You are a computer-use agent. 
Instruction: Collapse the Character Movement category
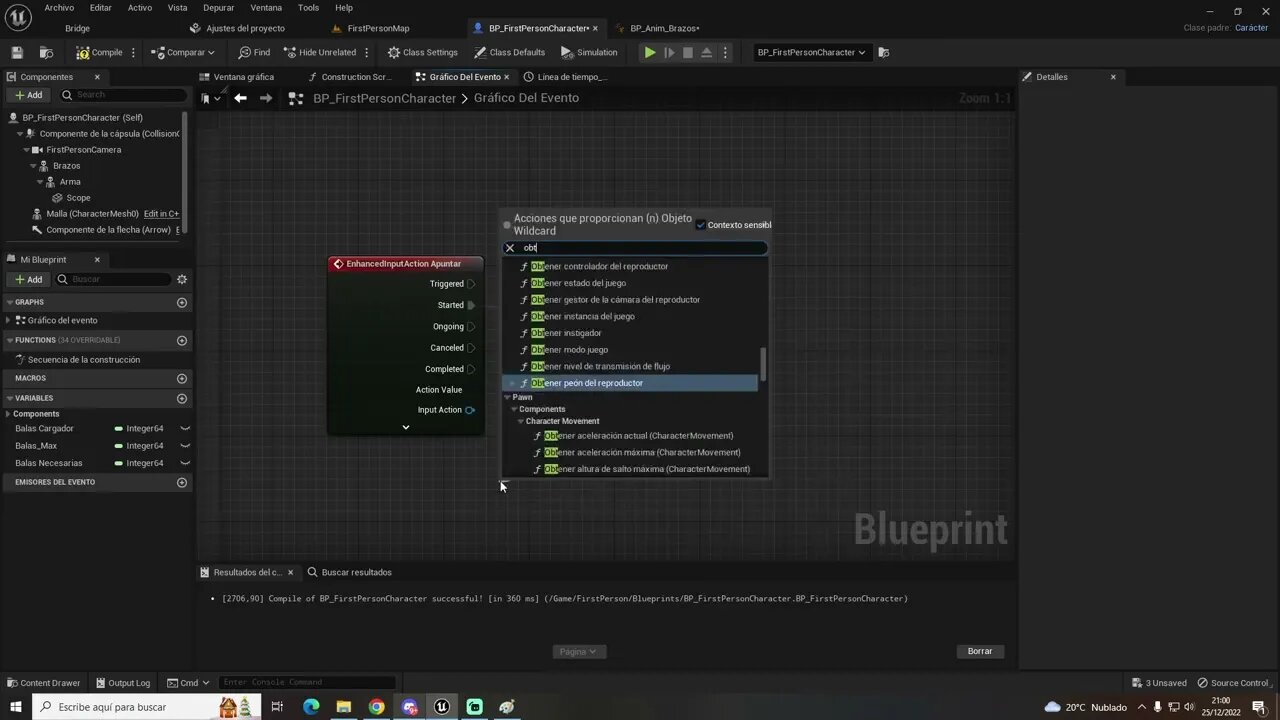[x=521, y=422]
